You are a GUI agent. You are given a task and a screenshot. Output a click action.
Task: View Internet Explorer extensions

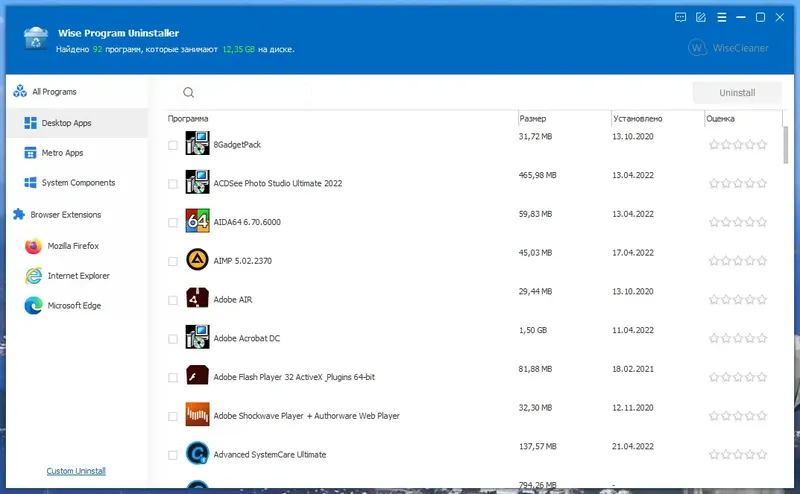[77, 276]
